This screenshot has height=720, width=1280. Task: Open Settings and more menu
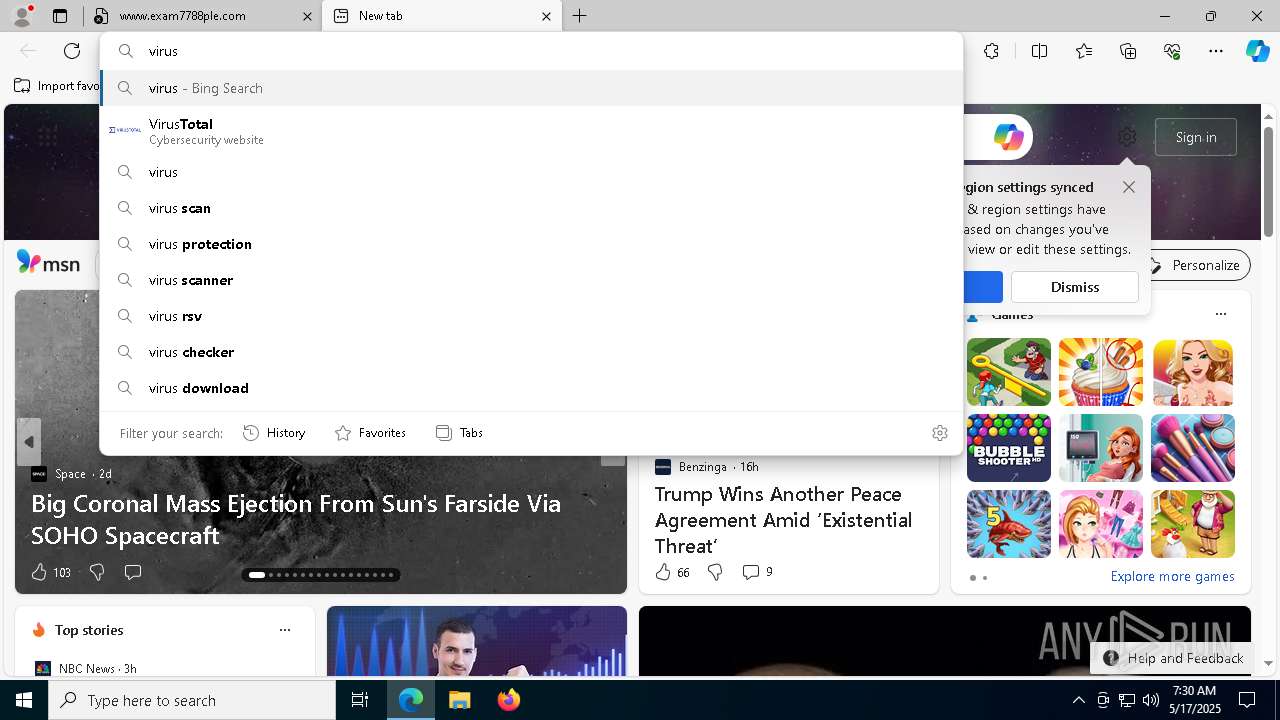click(x=1216, y=51)
